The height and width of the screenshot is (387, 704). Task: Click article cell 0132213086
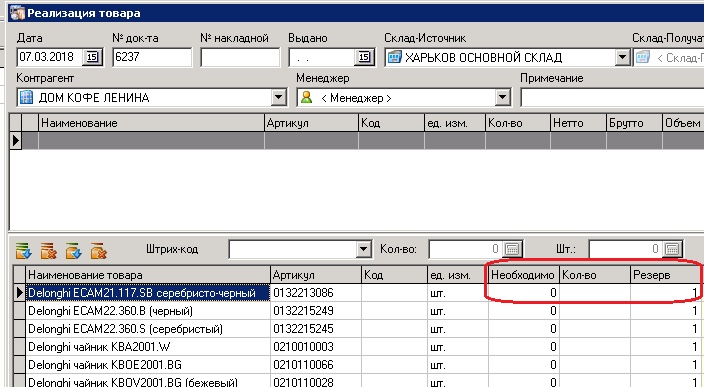316,293
